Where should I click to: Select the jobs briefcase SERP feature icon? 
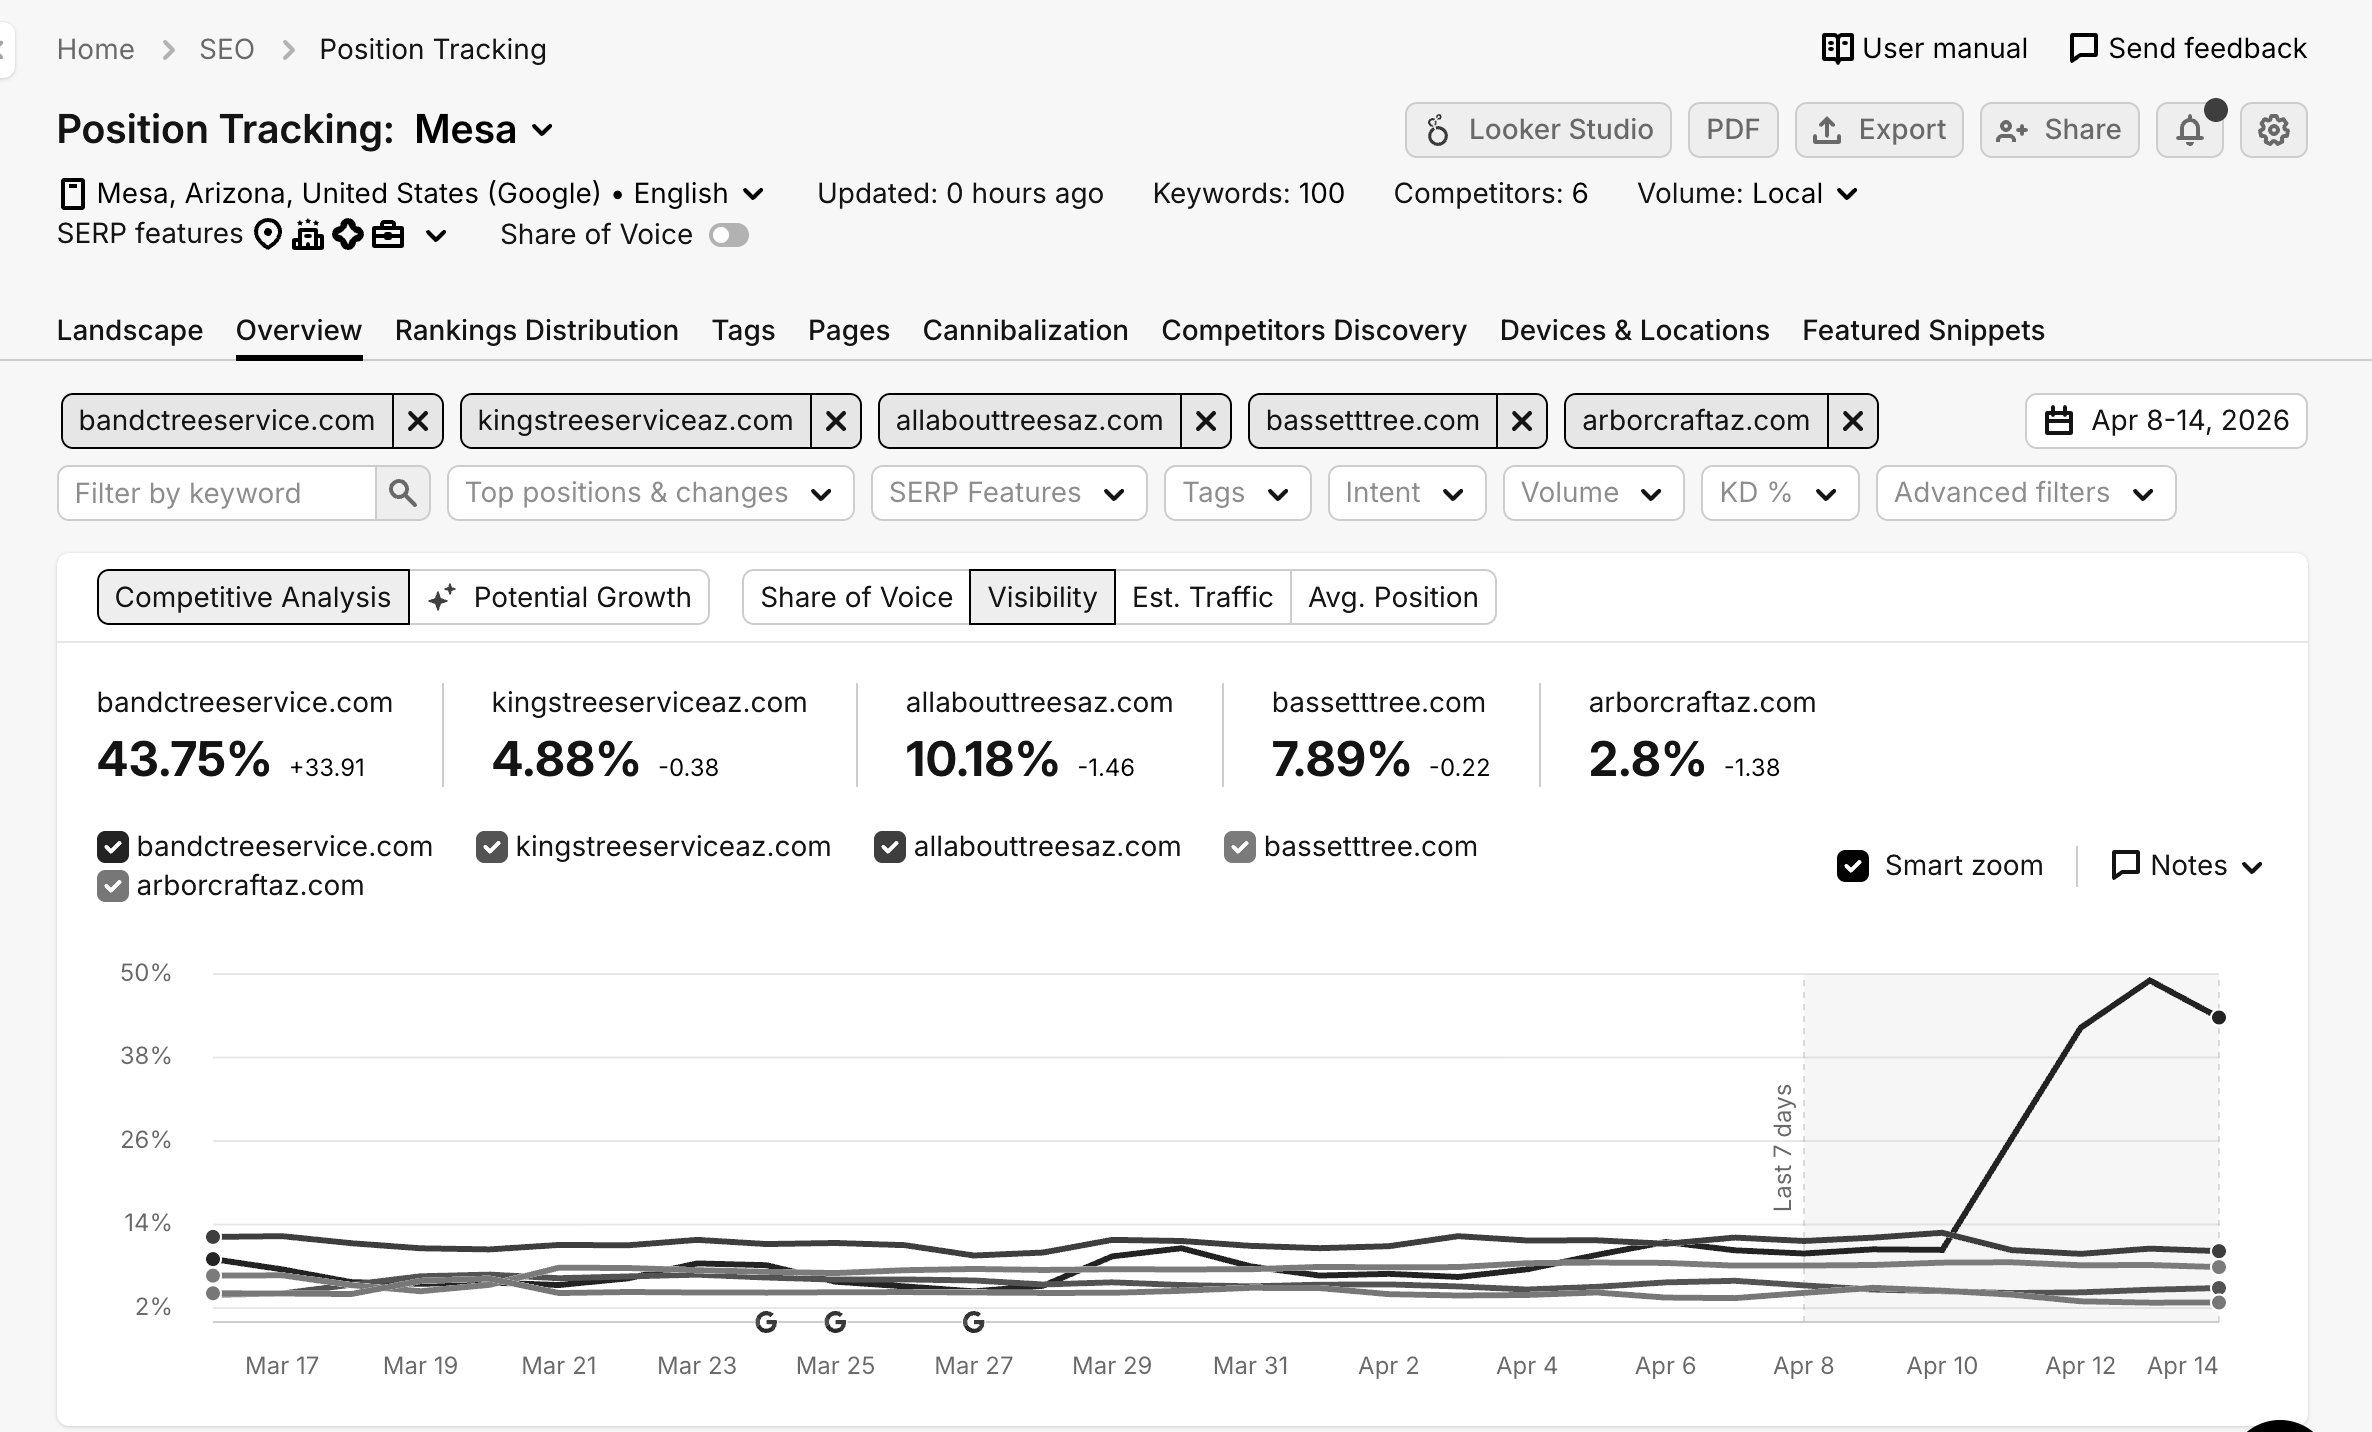click(x=389, y=234)
